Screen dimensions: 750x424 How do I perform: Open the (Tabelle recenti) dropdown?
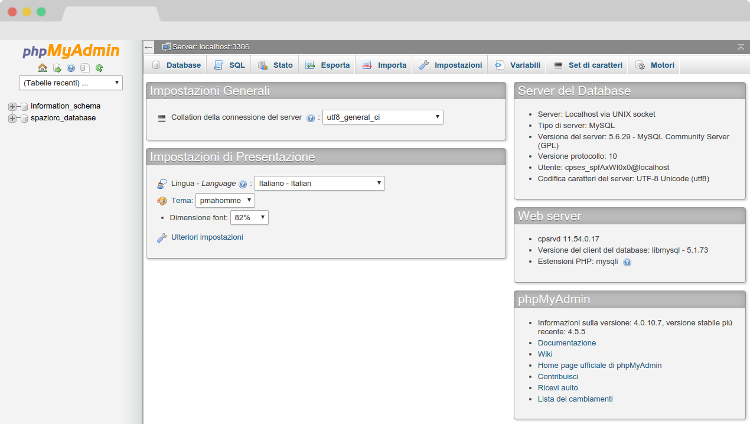[x=71, y=83]
